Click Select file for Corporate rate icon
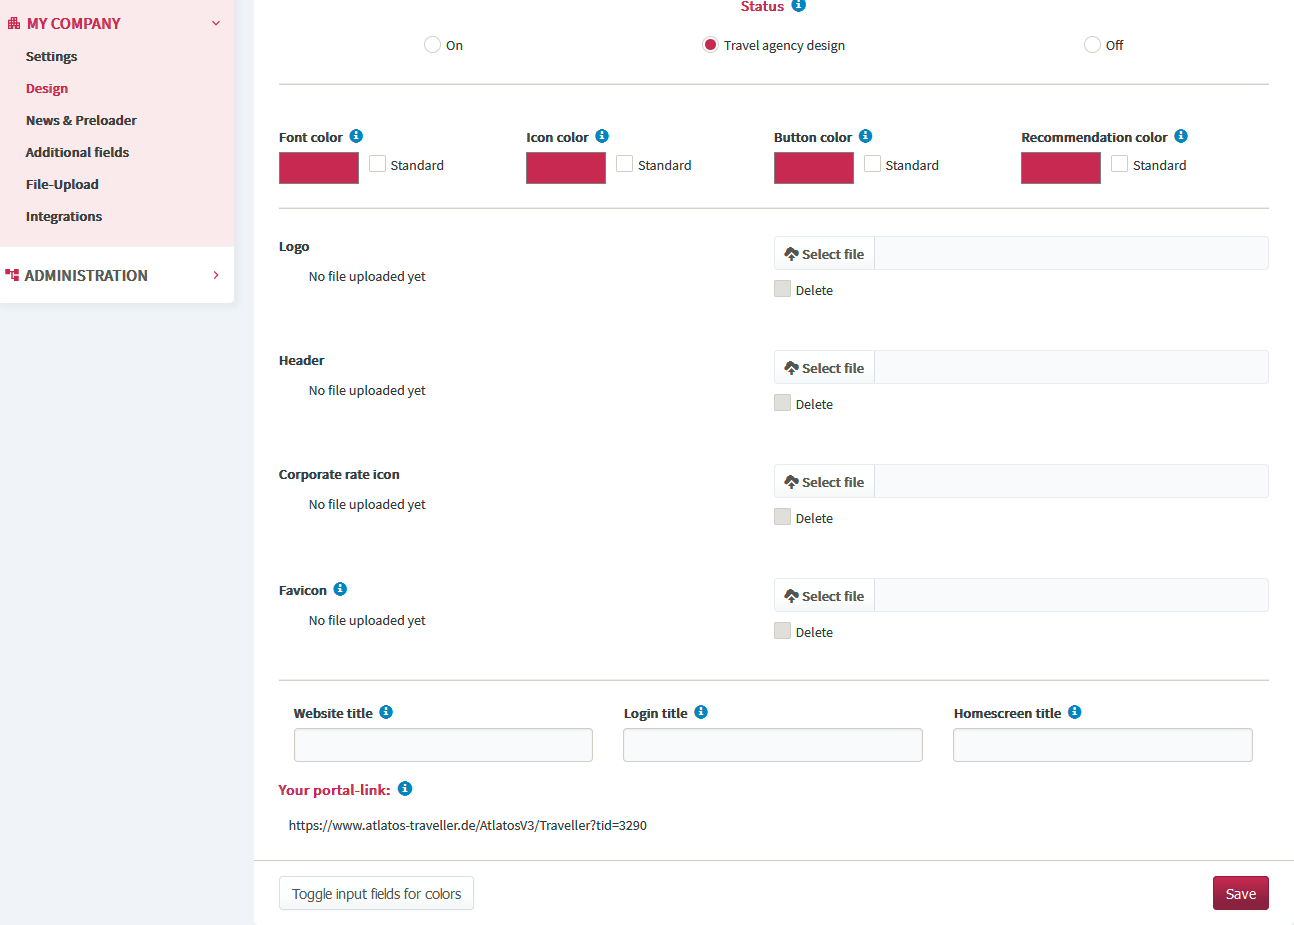Screen dimensions: 1294x925 point(825,482)
